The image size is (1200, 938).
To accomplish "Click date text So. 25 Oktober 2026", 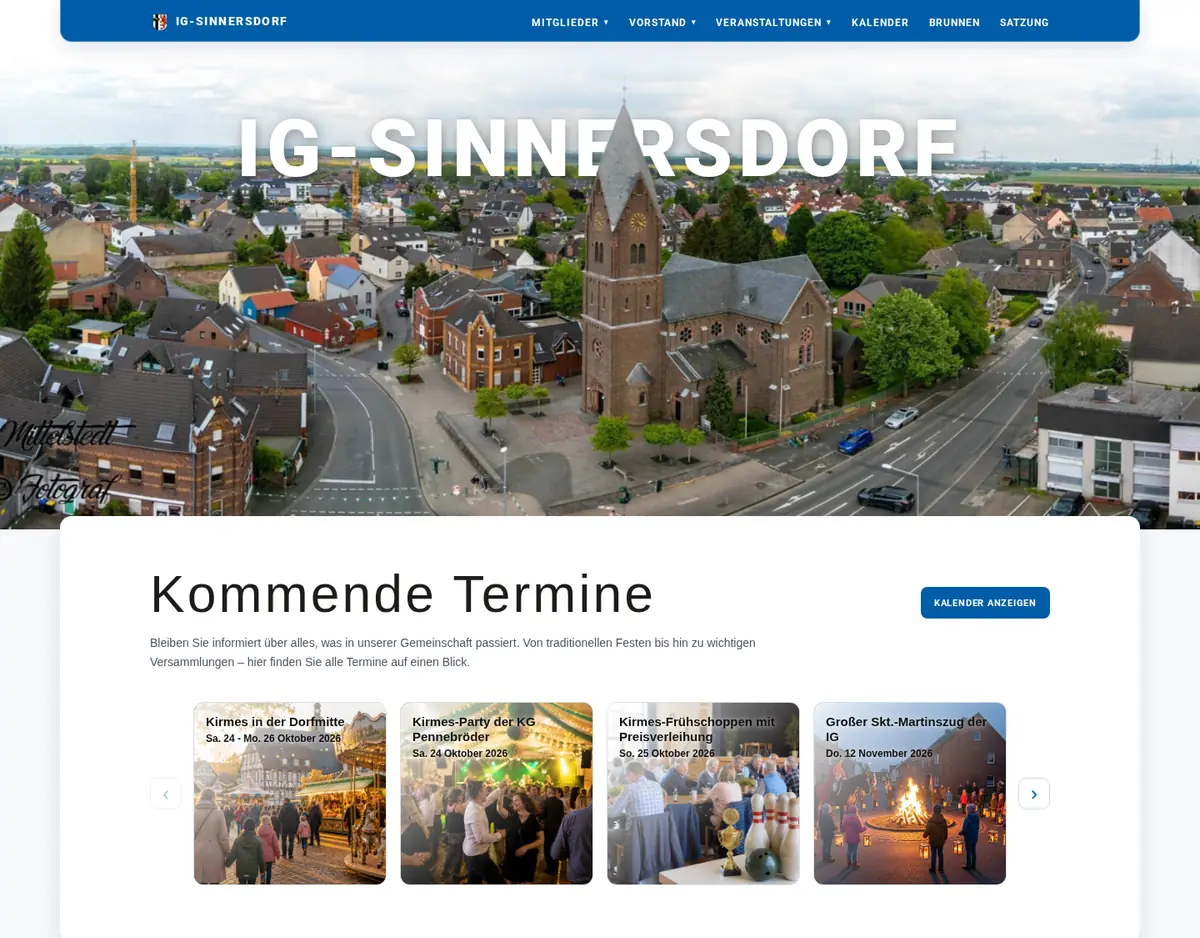I will tap(667, 754).
